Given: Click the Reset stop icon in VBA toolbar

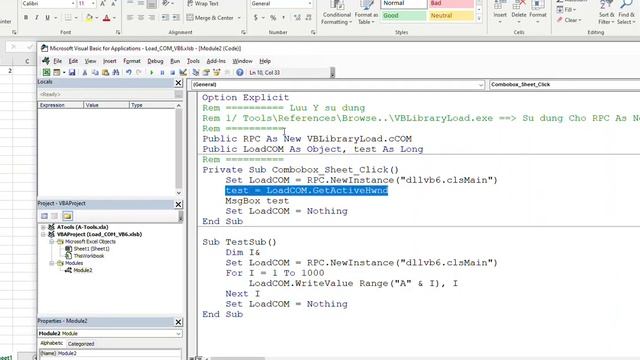Looking at the screenshot, I should tap(172, 73).
